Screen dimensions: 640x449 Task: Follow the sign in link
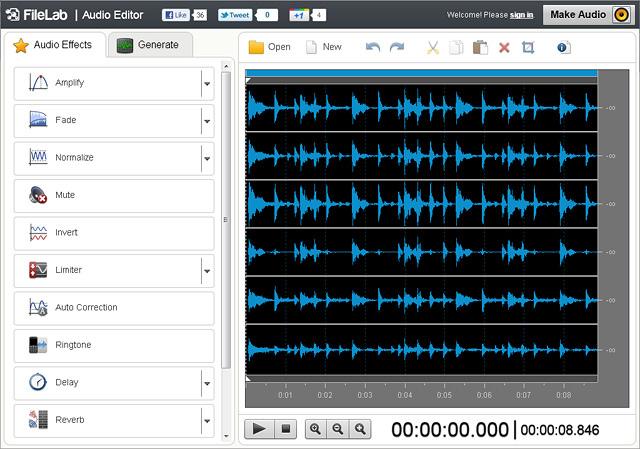click(x=521, y=15)
